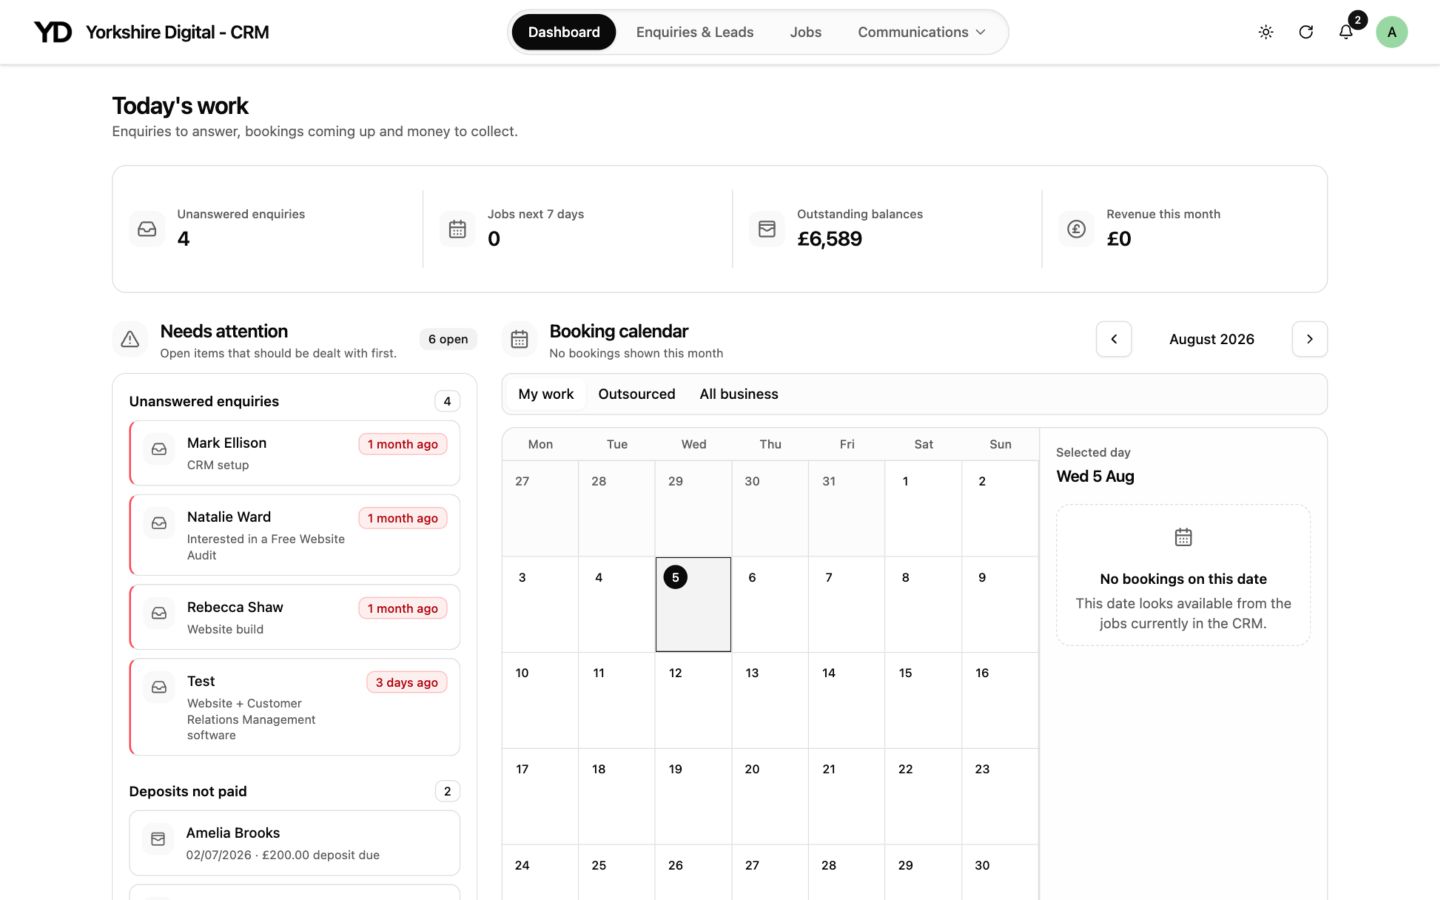Select calendar day 22
The height and width of the screenshot is (900, 1440).
coord(923,796)
